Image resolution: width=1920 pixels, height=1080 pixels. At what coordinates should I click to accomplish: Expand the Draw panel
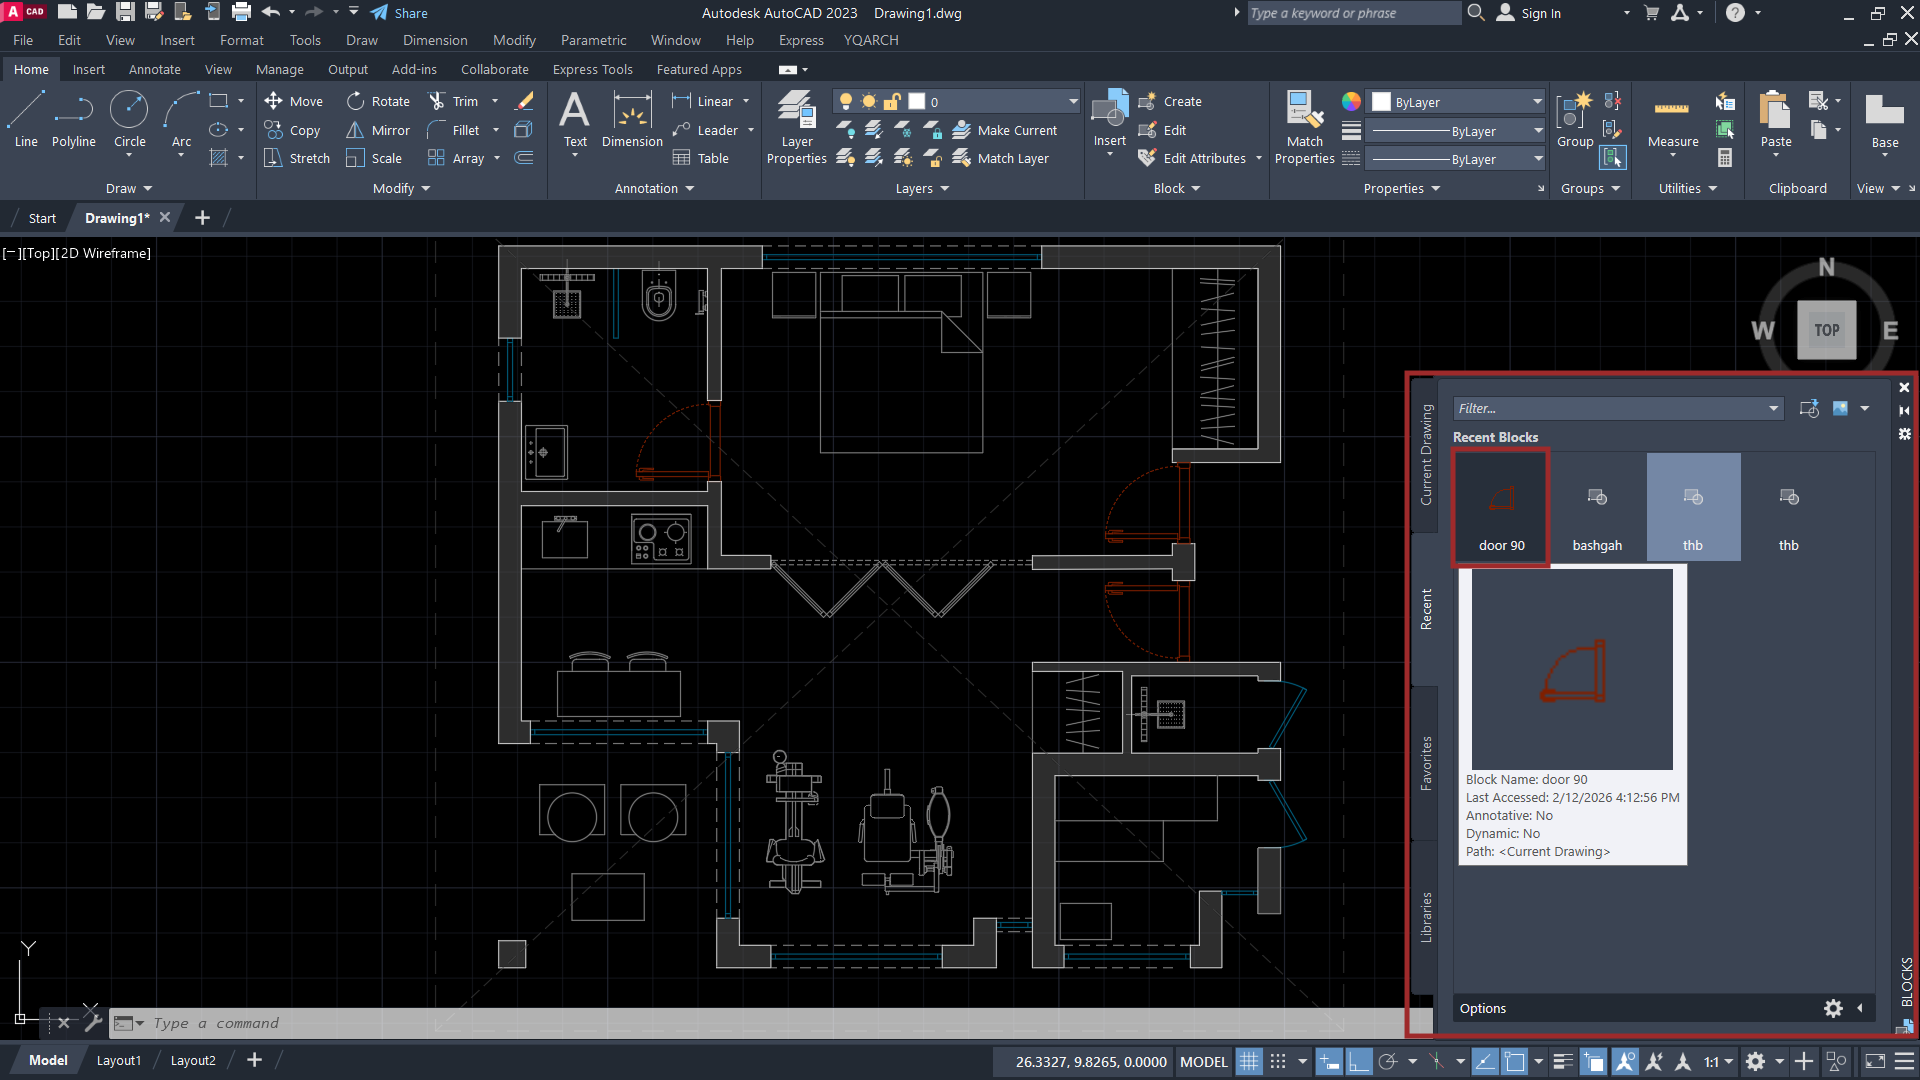pyautogui.click(x=129, y=188)
